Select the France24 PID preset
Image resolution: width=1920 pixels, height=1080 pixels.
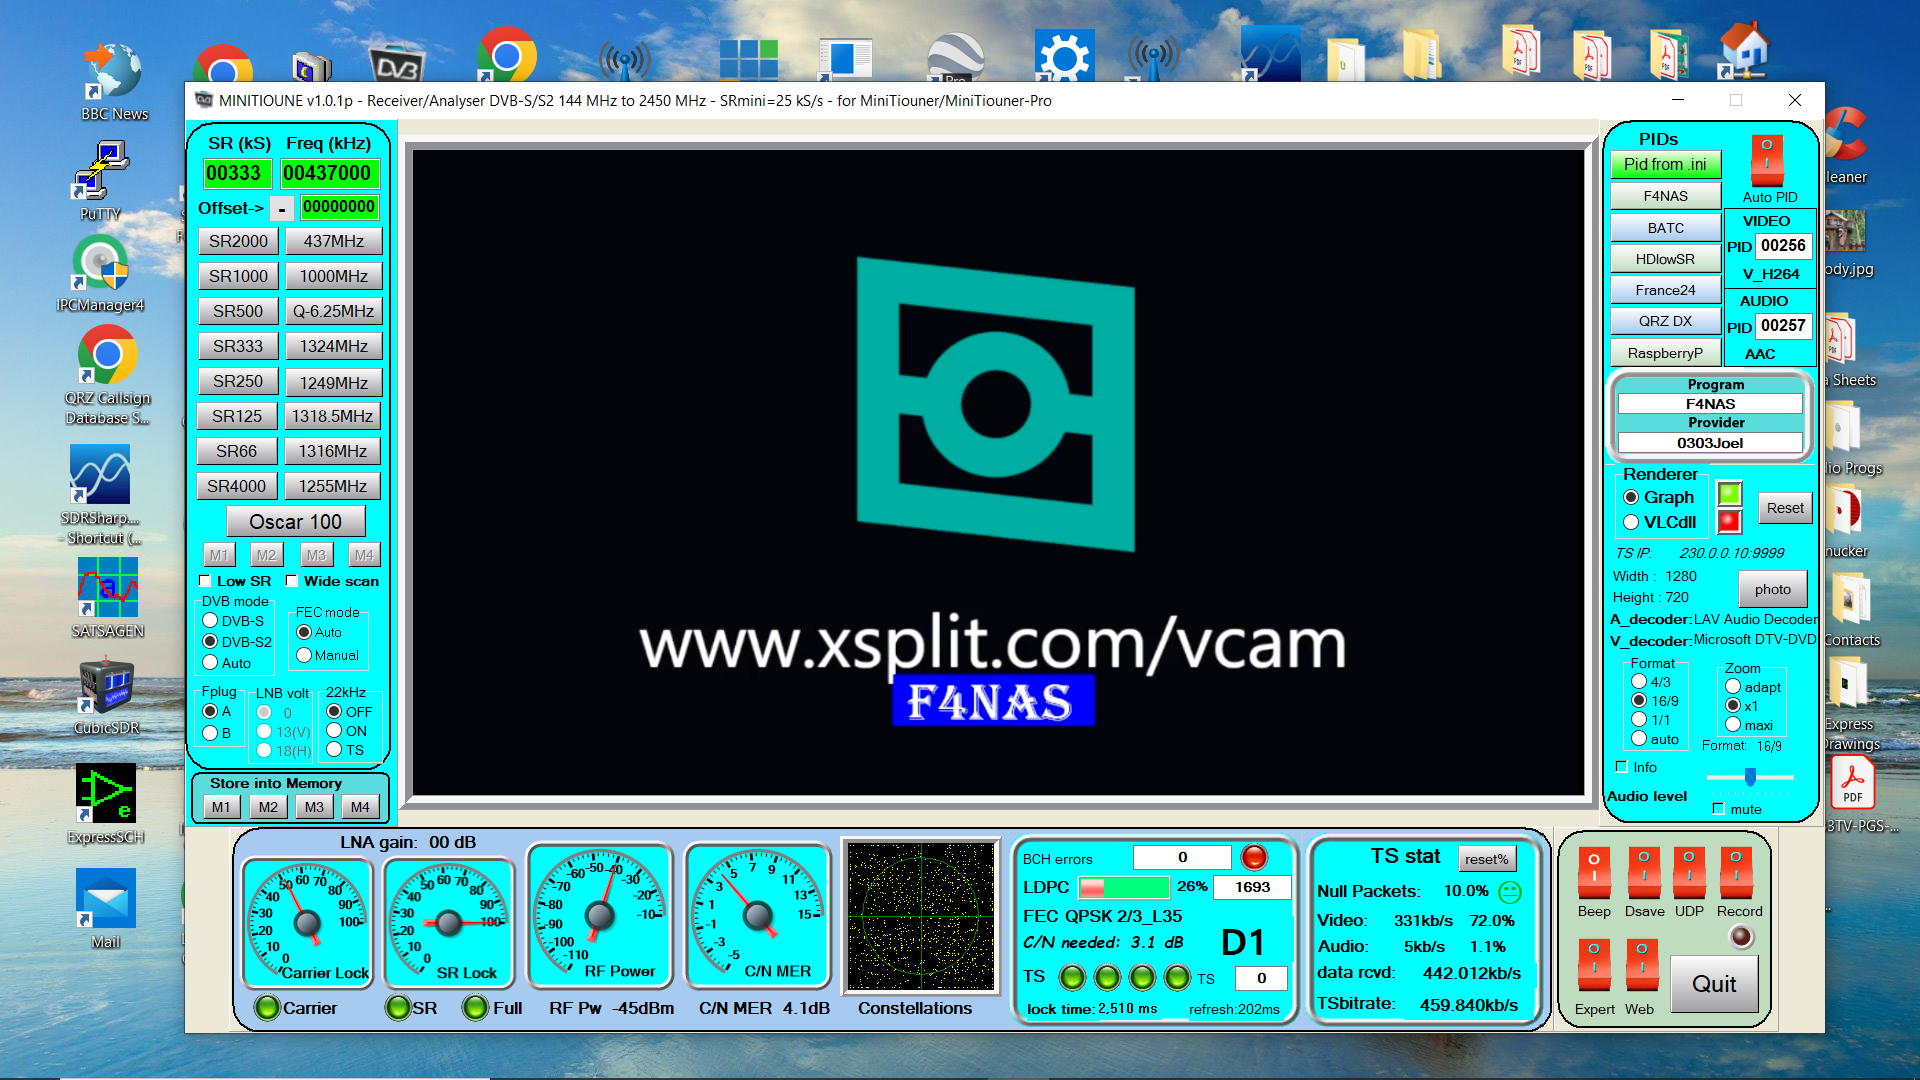(1665, 290)
